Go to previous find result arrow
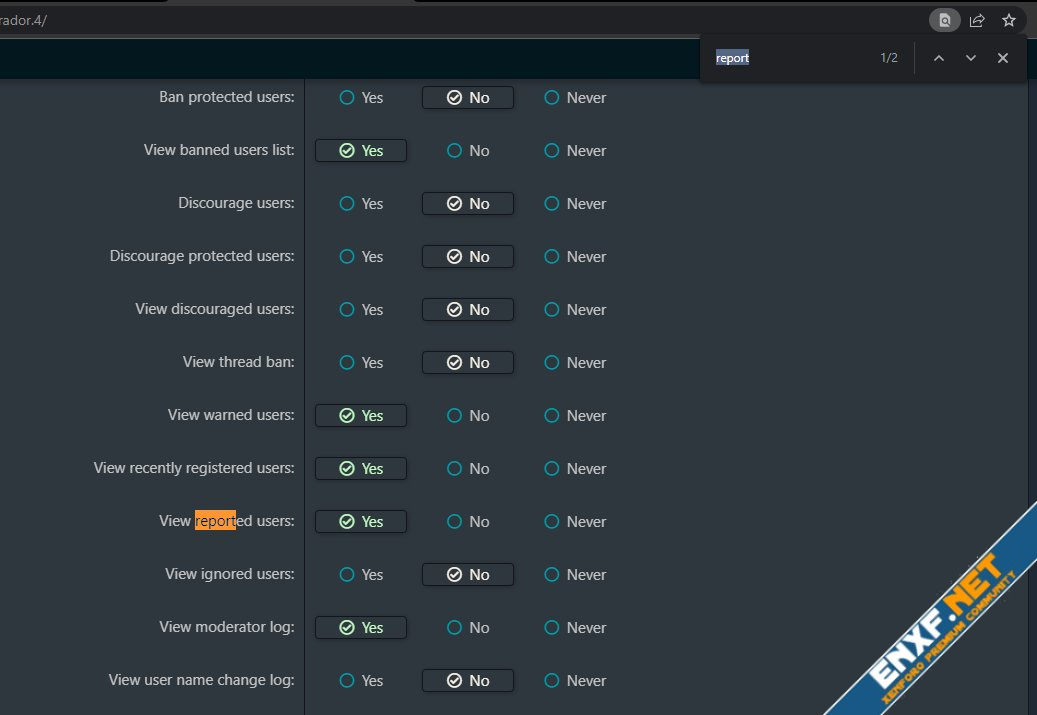 coord(938,58)
